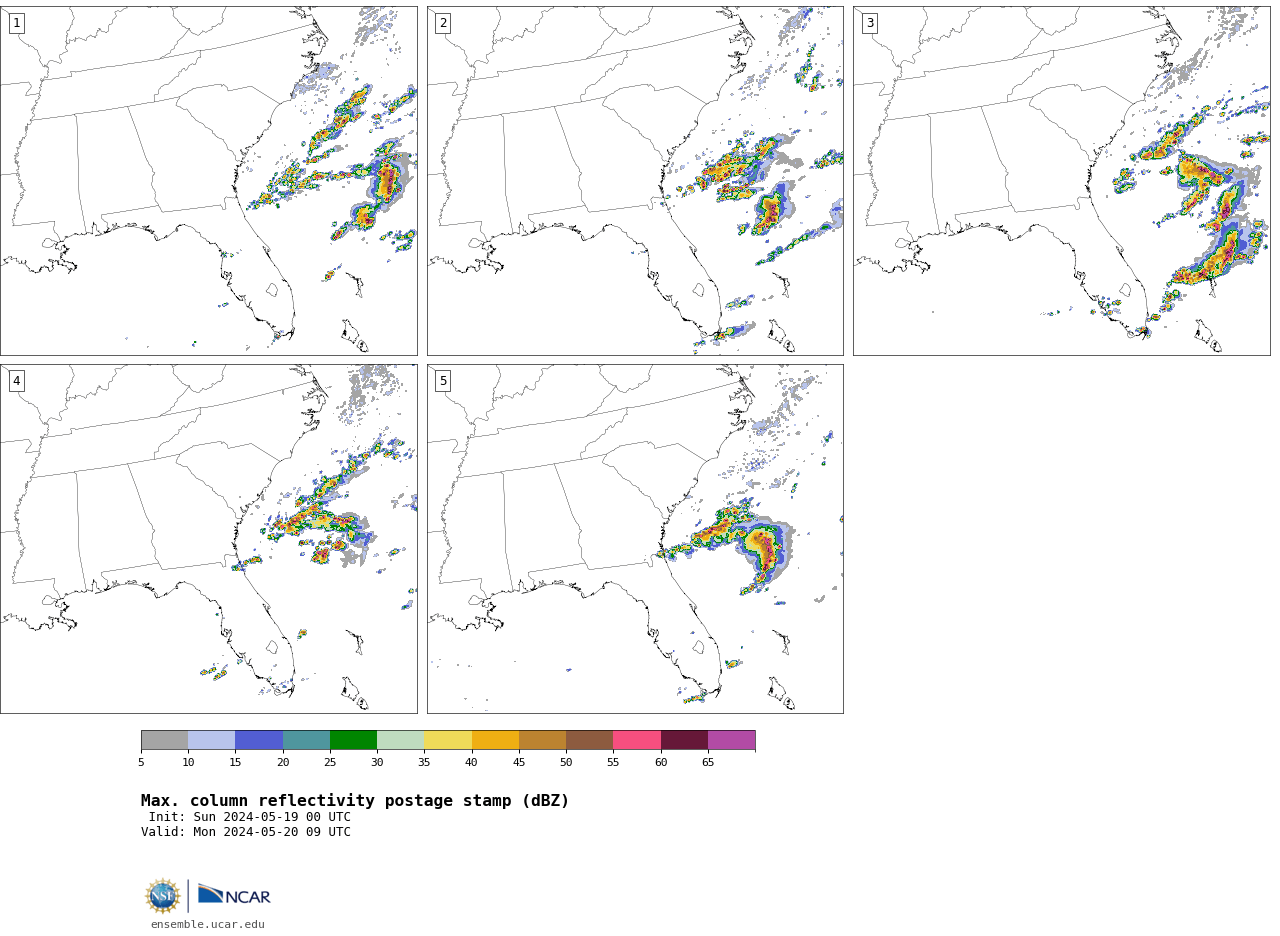Viewport: 1280px width, 936px height.
Task: Click the number label 1 on first panel
Action: click(16, 23)
